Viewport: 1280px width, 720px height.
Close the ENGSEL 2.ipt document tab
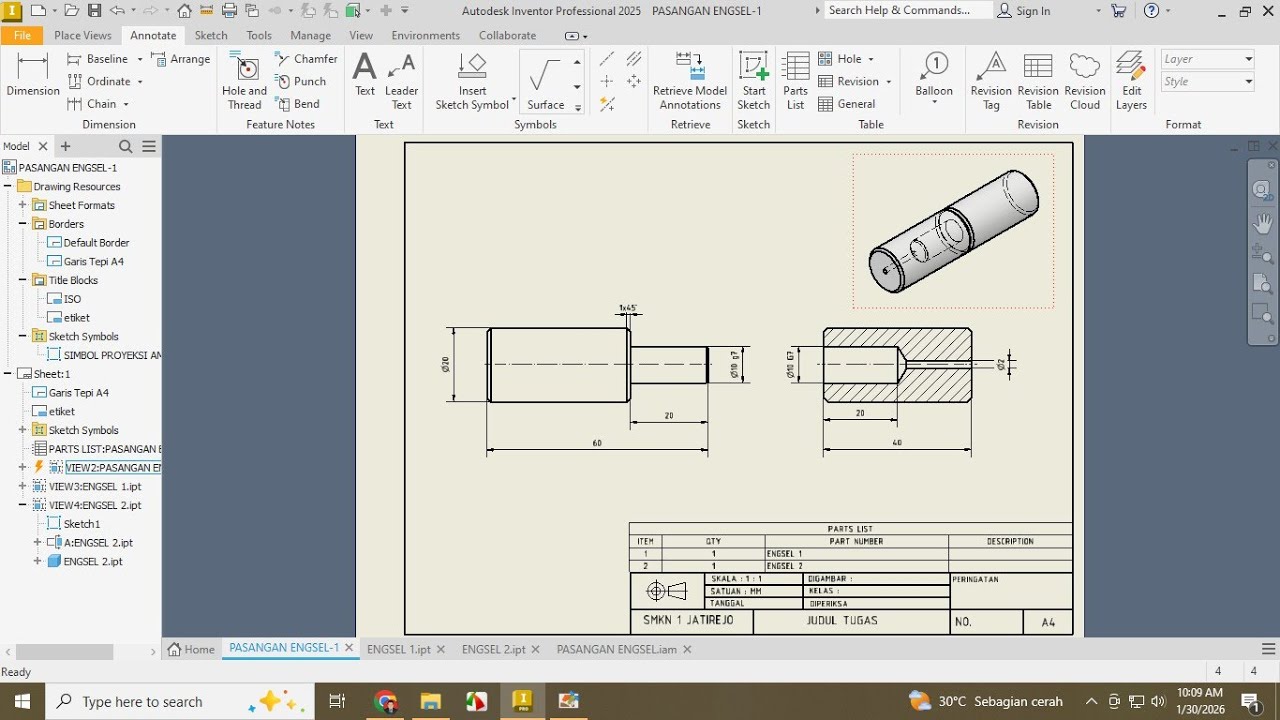[535, 649]
